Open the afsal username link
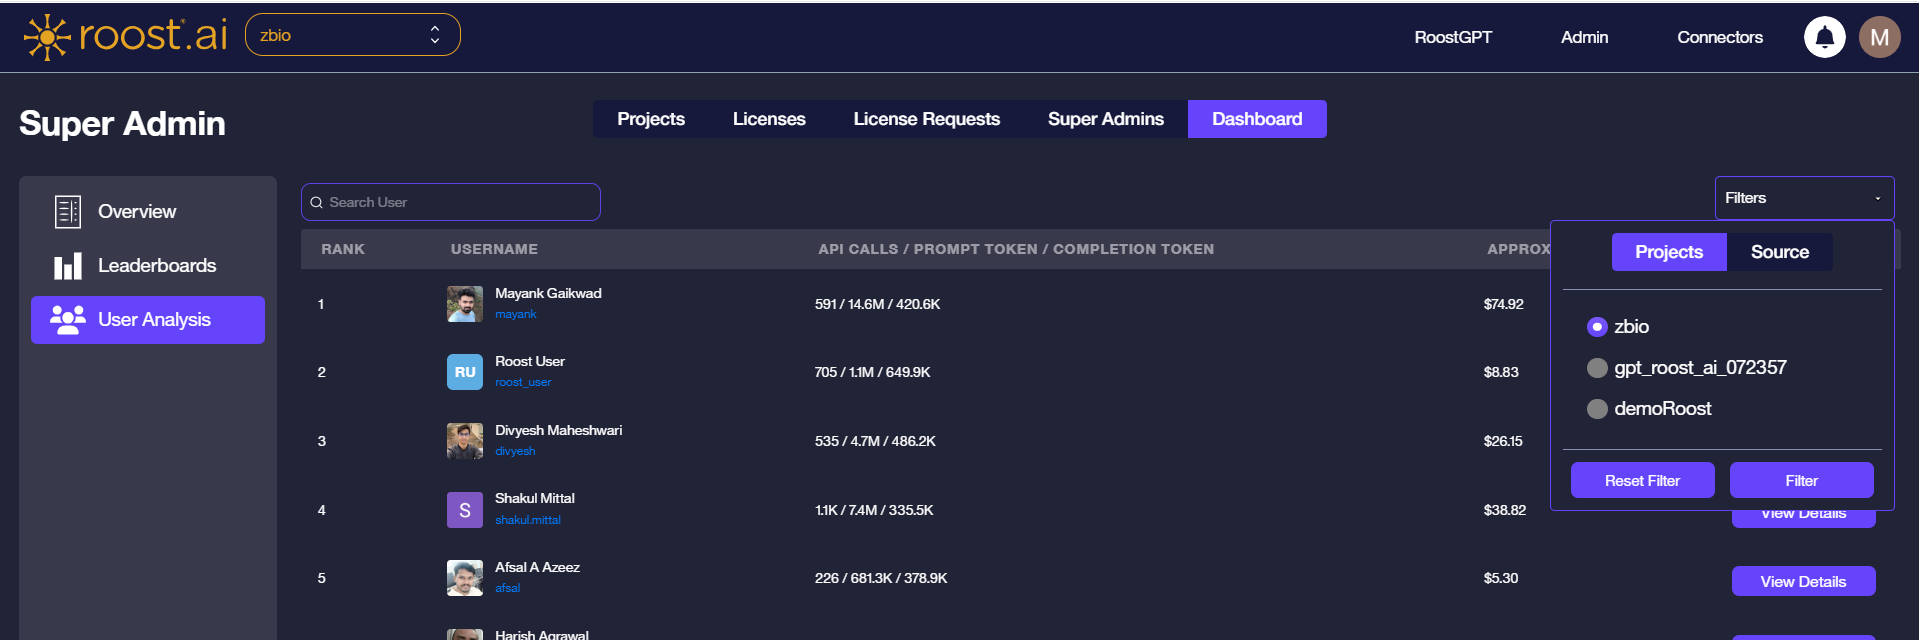This screenshot has height=640, width=1919. tap(507, 588)
